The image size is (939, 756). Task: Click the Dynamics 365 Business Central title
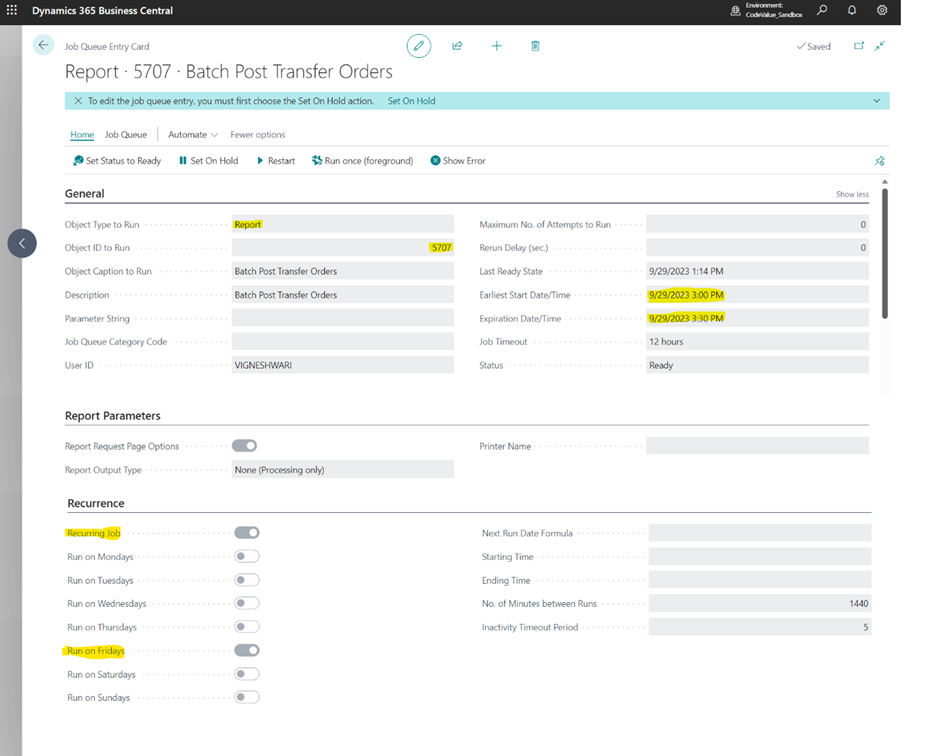click(x=102, y=11)
